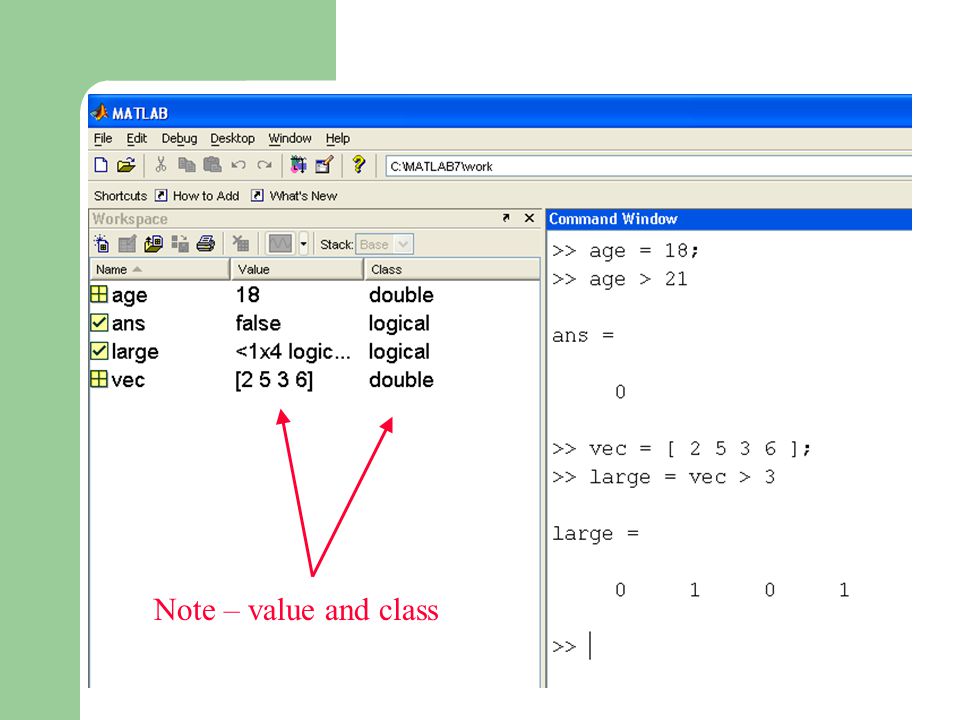Screen dimensions: 960x720
Task: Click the Cut scissors icon
Action: click(x=160, y=165)
